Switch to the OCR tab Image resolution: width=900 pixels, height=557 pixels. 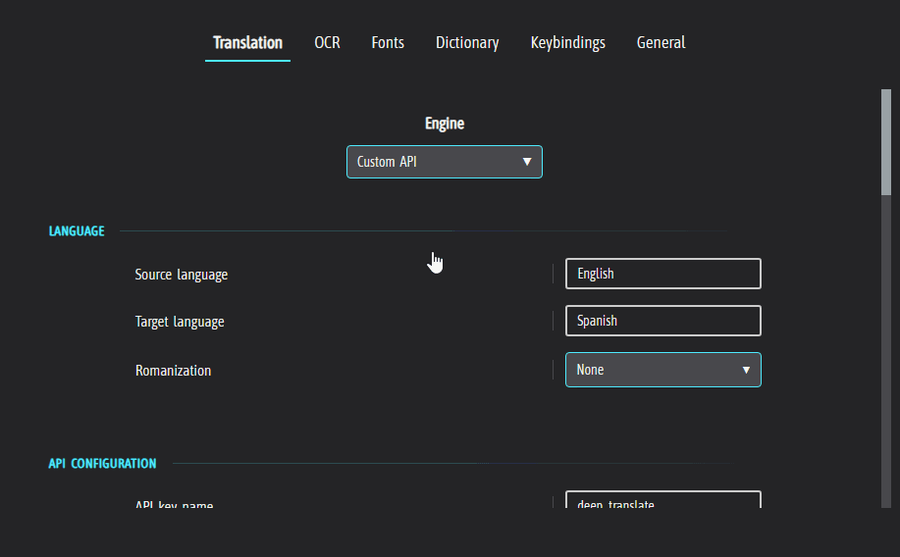click(327, 43)
